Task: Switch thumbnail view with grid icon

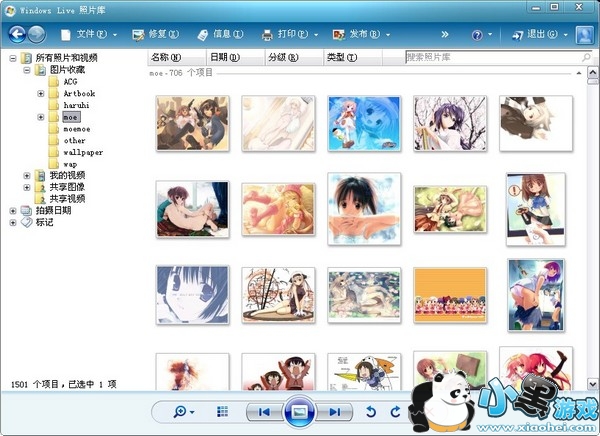Action: [x=222, y=412]
